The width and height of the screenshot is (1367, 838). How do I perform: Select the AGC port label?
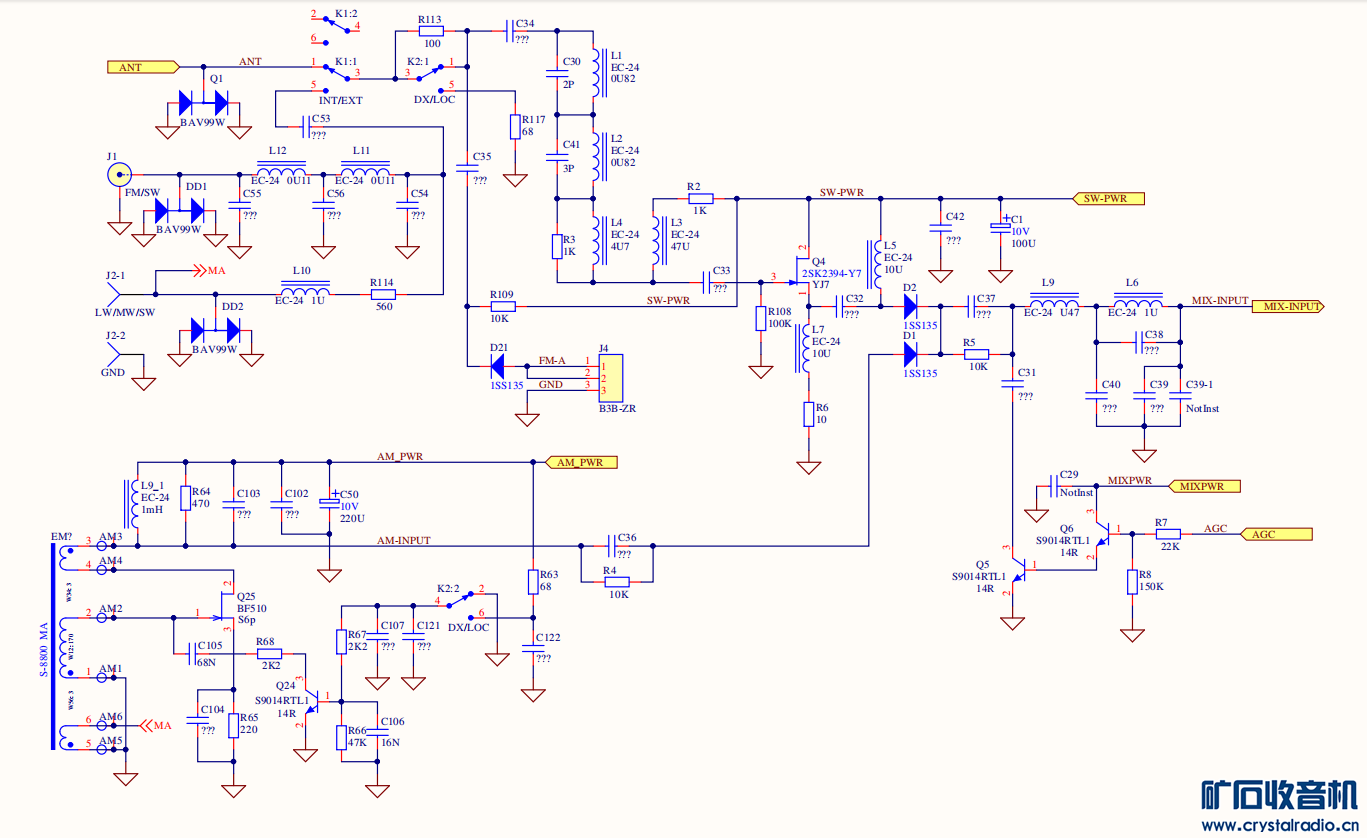click(x=1276, y=534)
